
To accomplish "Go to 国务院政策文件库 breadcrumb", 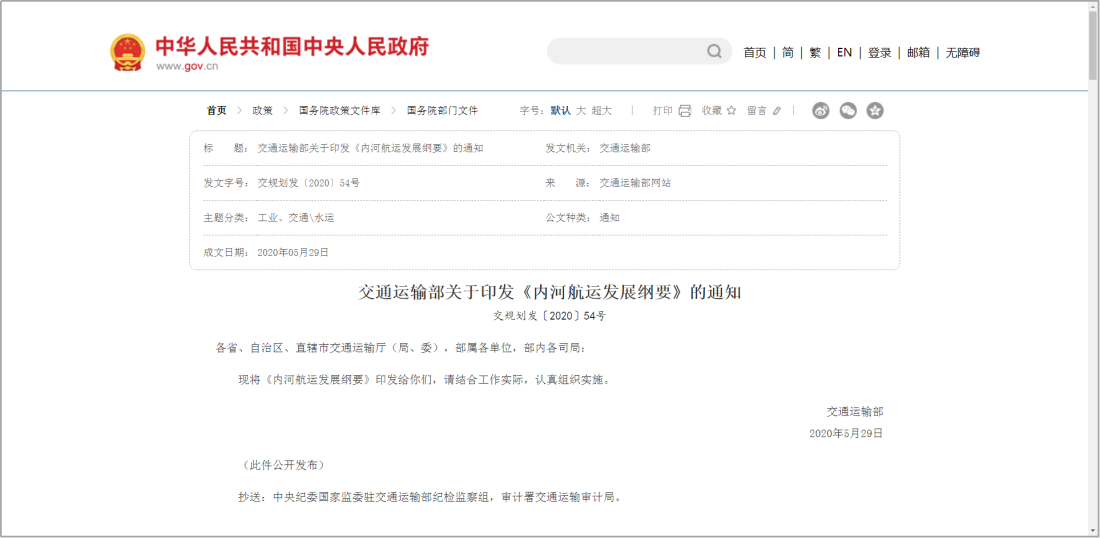I will [x=339, y=111].
